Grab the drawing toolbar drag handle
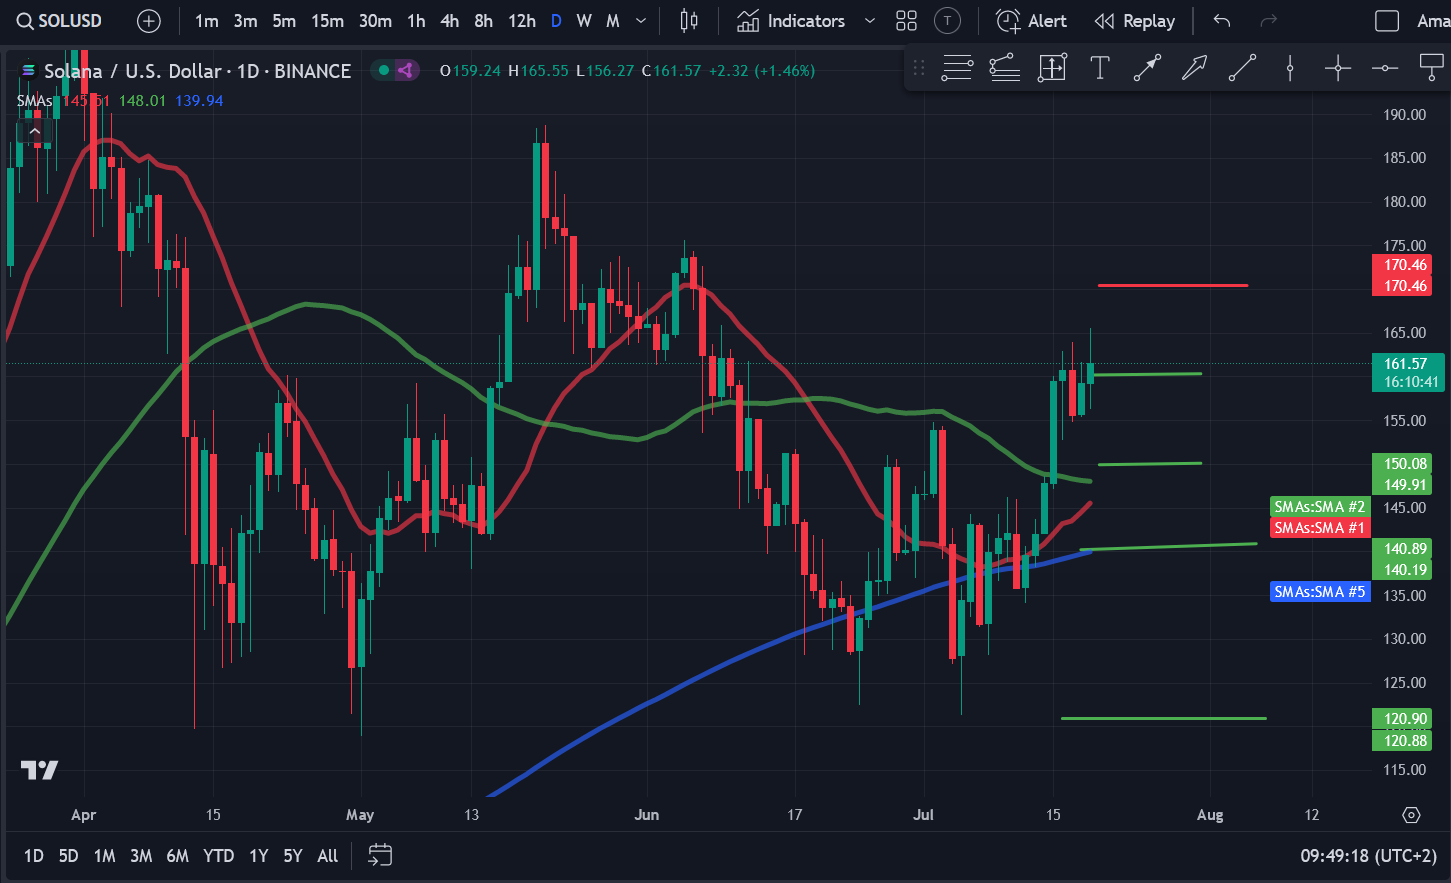The height and width of the screenshot is (883, 1451). (x=919, y=68)
